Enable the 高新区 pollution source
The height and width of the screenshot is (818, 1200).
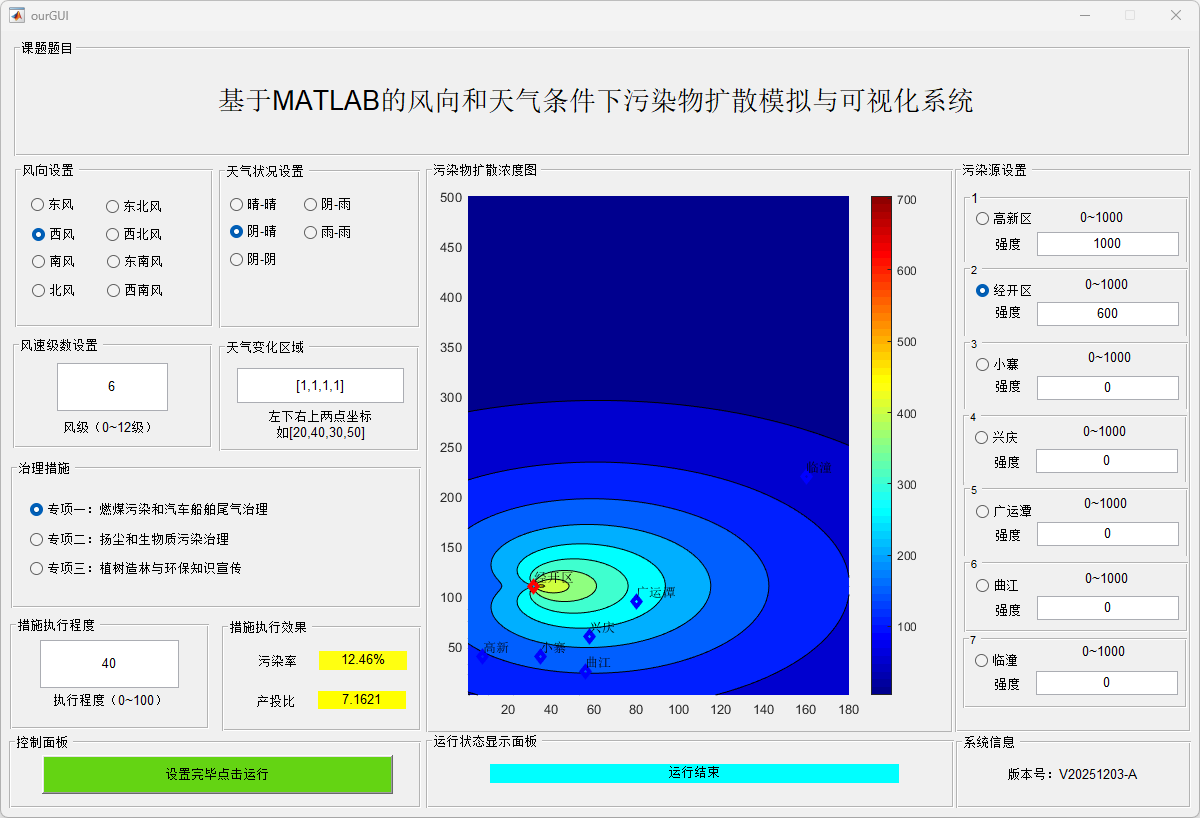[x=982, y=218]
